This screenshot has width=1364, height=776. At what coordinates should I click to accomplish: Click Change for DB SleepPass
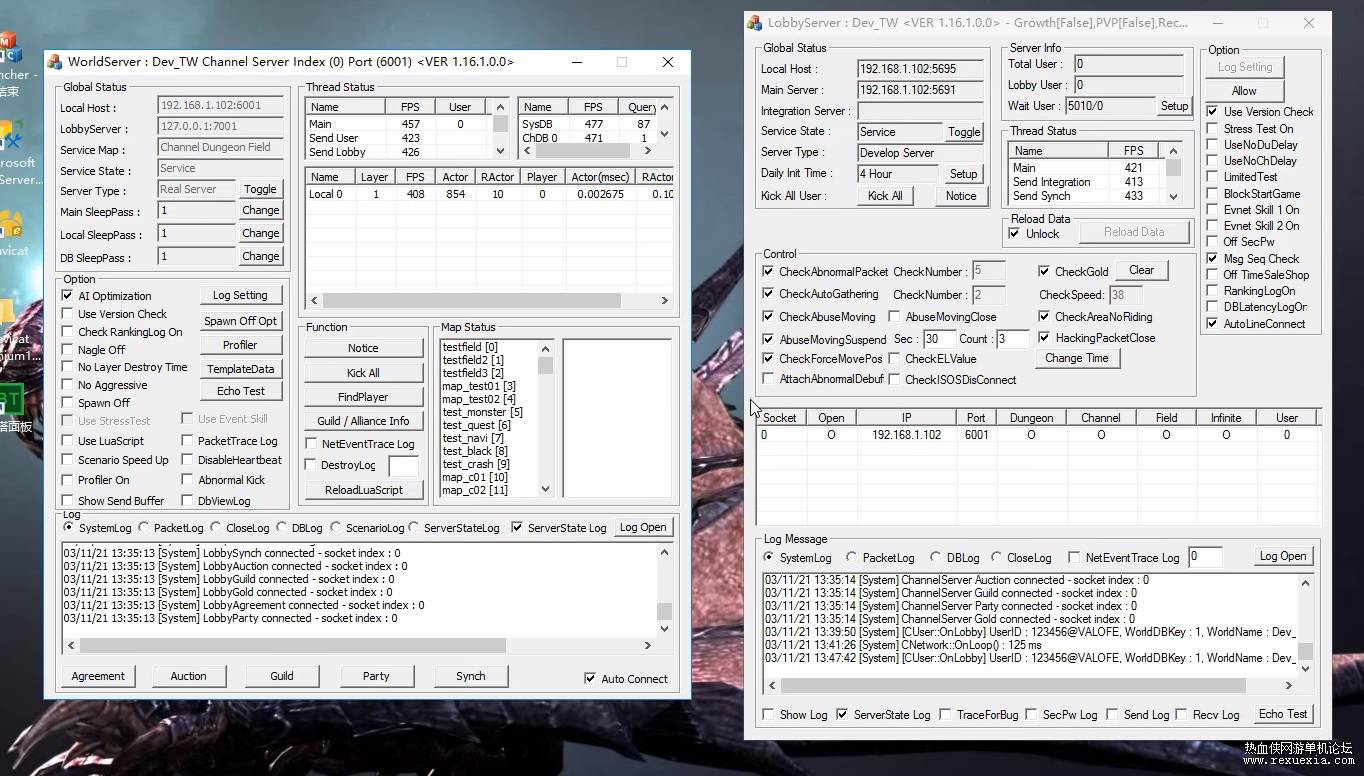[x=260, y=256]
